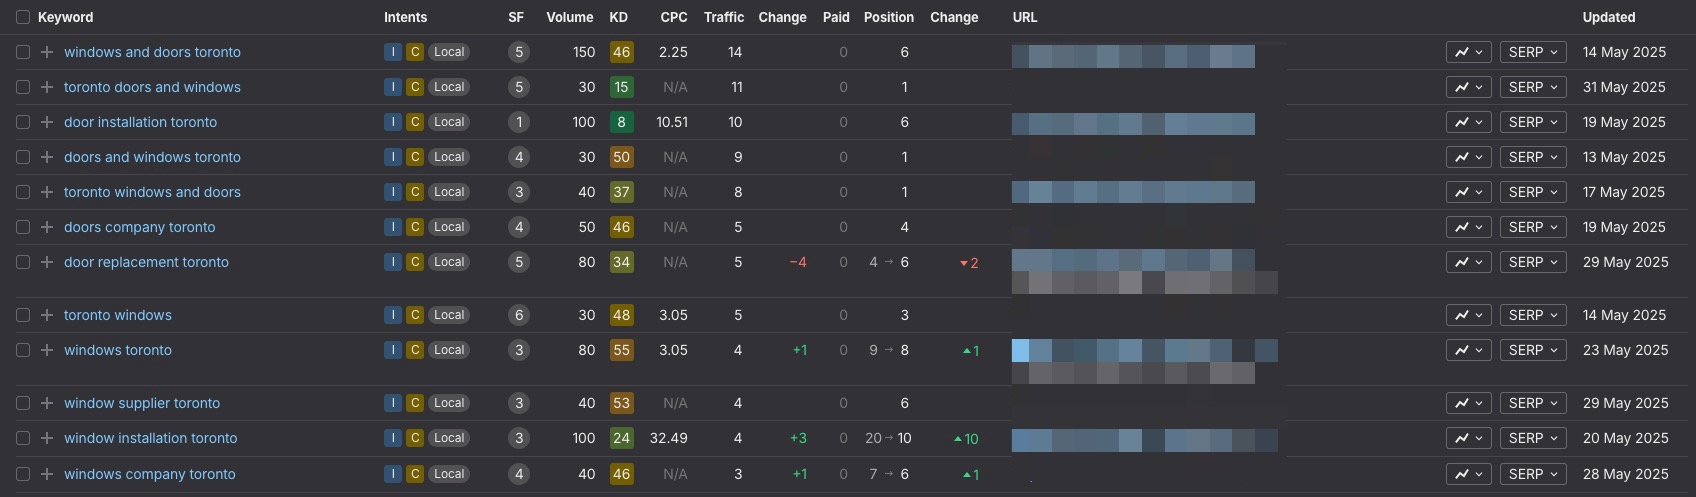This screenshot has height=497, width=1696.
Task: Click Local tag on 'toronto windows' row
Action: [449, 315]
